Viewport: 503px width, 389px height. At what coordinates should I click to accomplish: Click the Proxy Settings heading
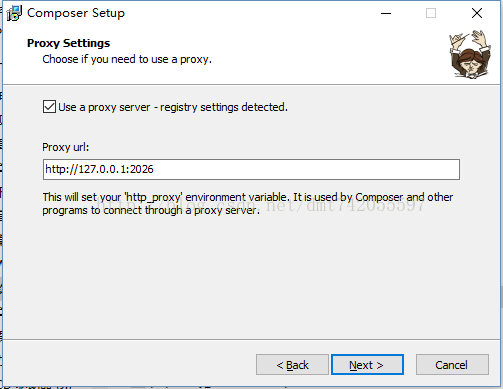point(68,43)
